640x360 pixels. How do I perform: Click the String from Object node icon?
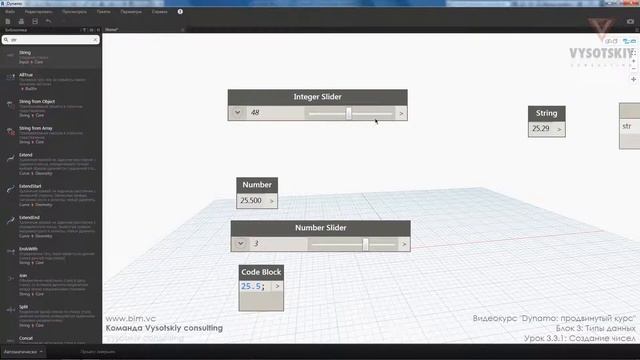pos(10,104)
